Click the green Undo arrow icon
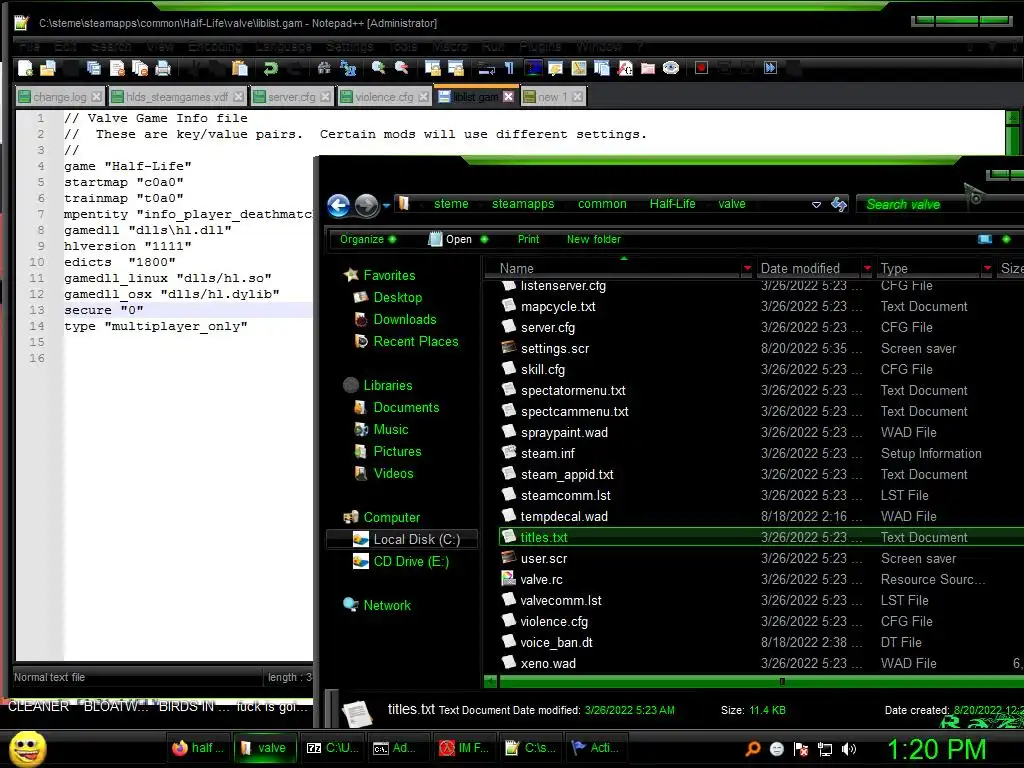The width and height of the screenshot is (1024, 768). 270,68
